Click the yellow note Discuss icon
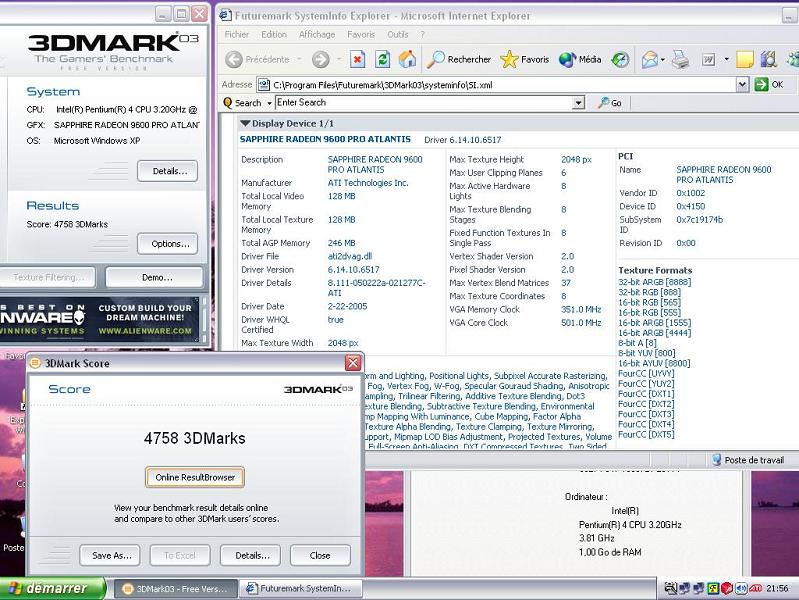 click(744, 60)
